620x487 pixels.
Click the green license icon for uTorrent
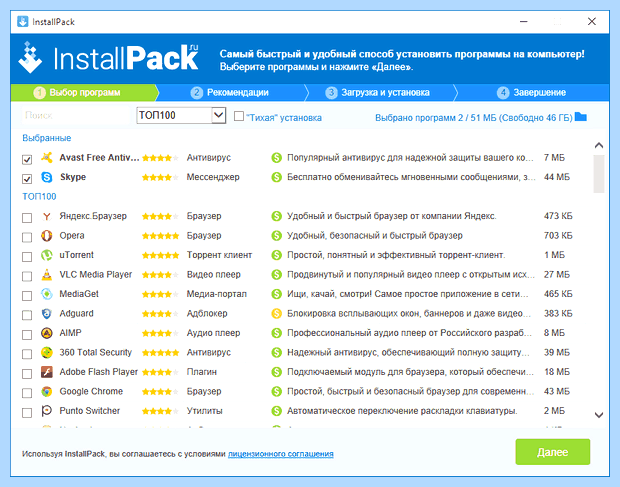tap(276, 255)
